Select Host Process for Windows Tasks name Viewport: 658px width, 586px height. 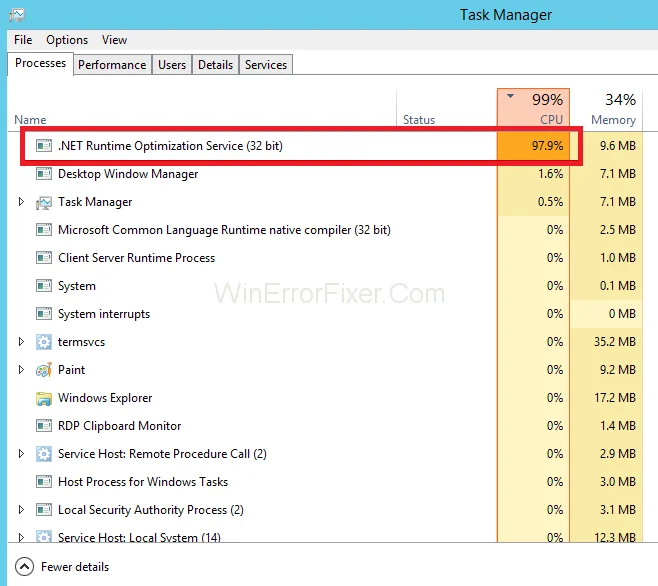pos(143,482)
